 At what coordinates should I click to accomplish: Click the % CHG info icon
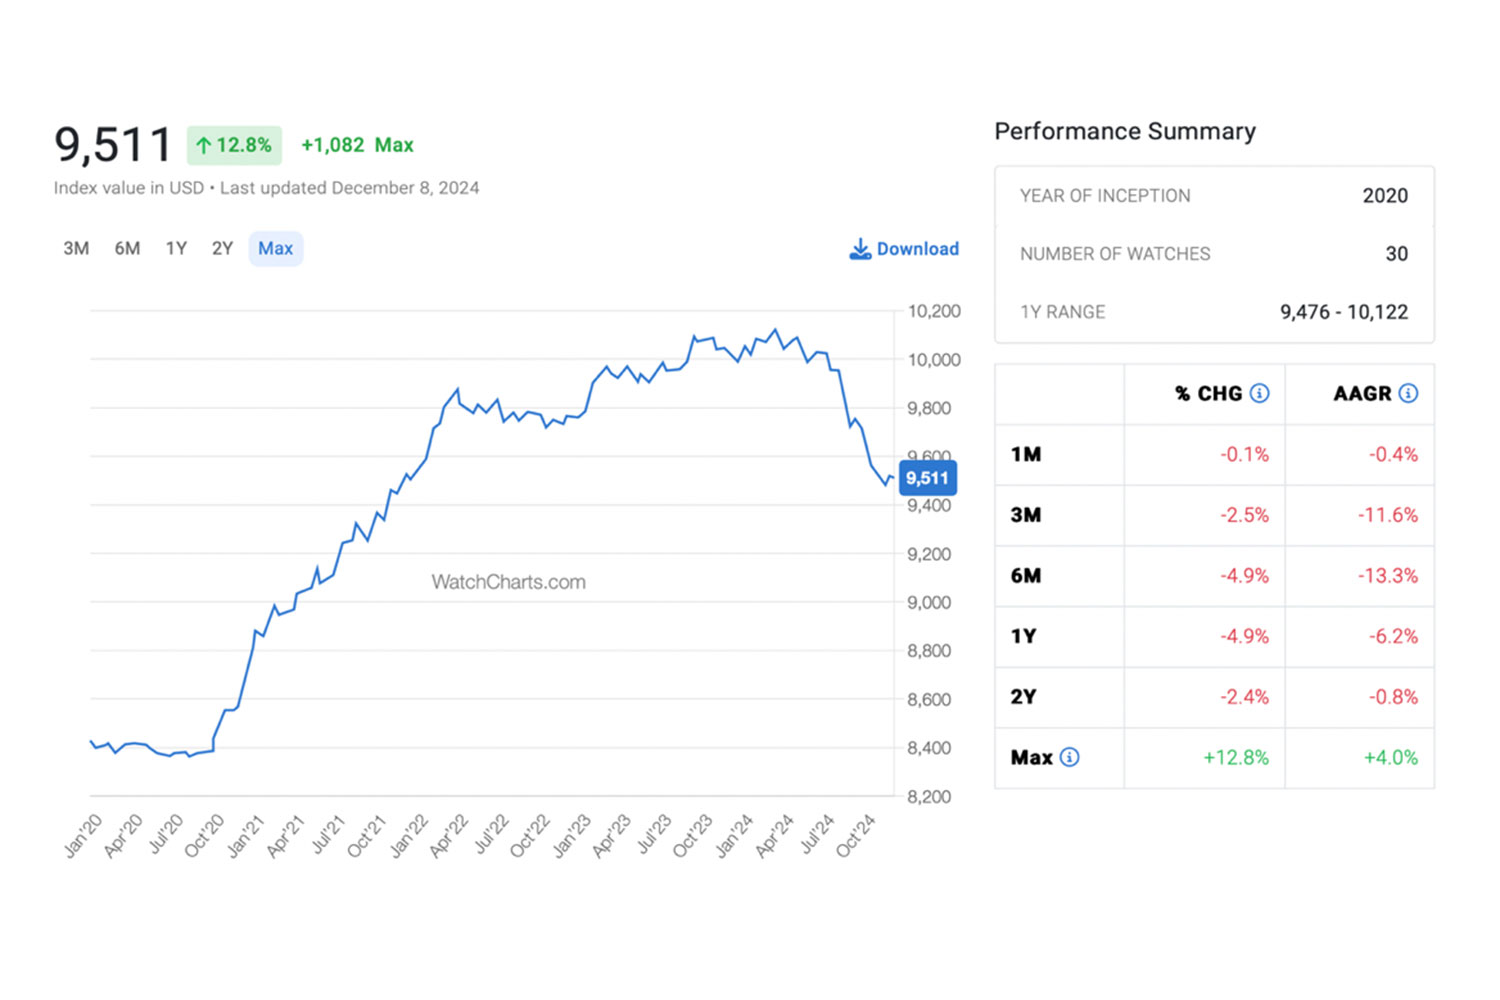tap(1259, 393)
